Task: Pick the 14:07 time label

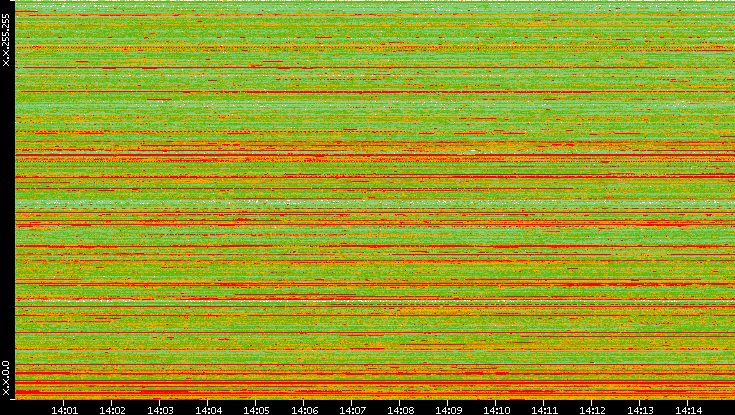Action: tap(352, 410)
